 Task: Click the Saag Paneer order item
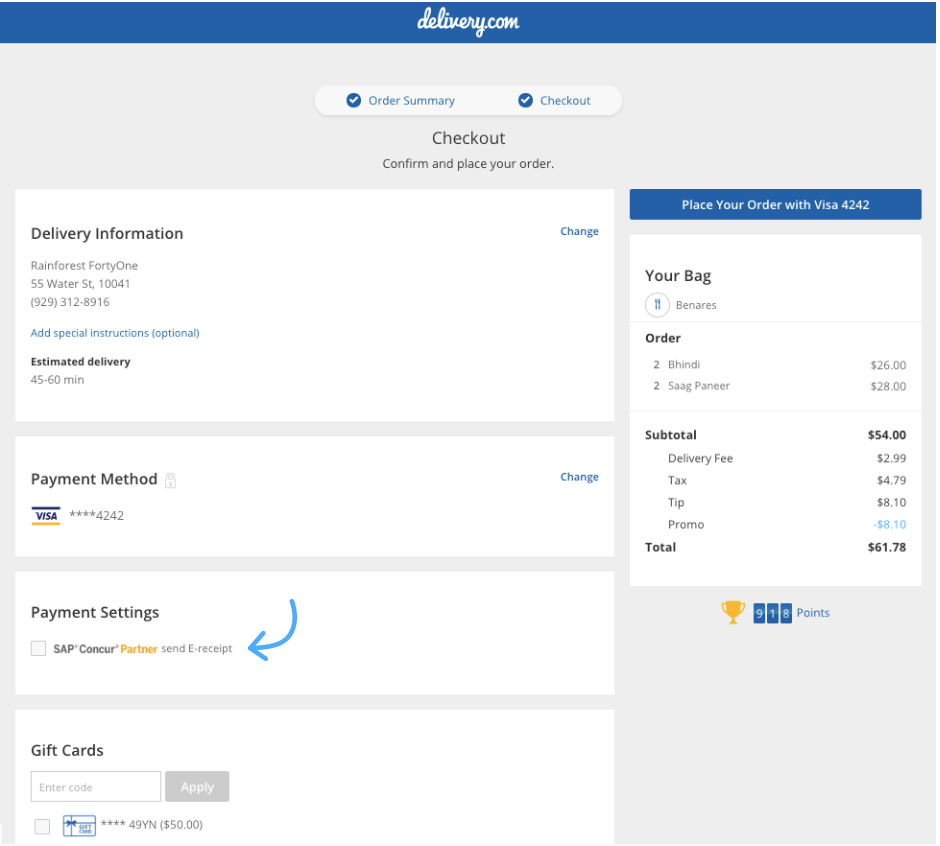700,386
